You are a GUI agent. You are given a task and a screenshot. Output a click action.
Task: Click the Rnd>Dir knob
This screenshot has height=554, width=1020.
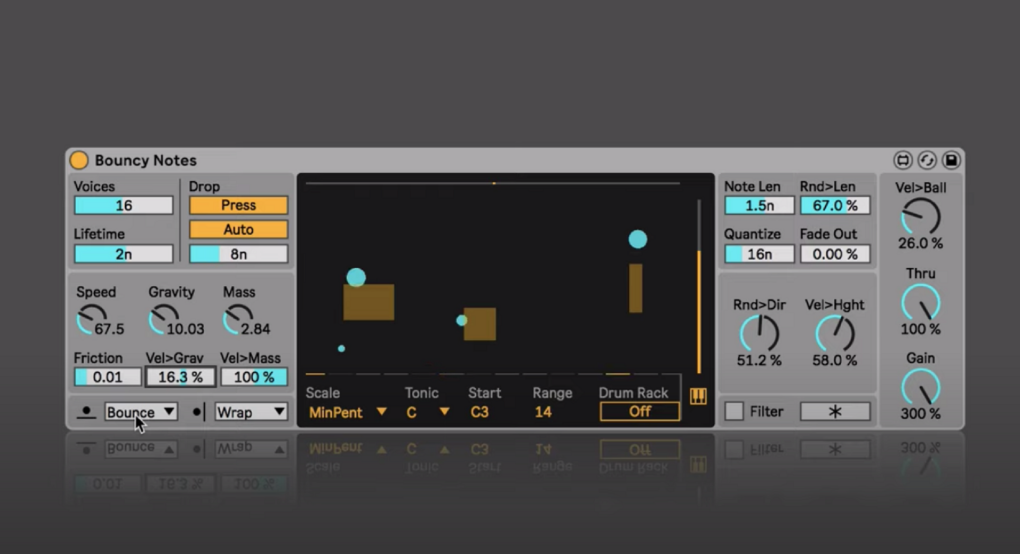(x=759, y=334)
